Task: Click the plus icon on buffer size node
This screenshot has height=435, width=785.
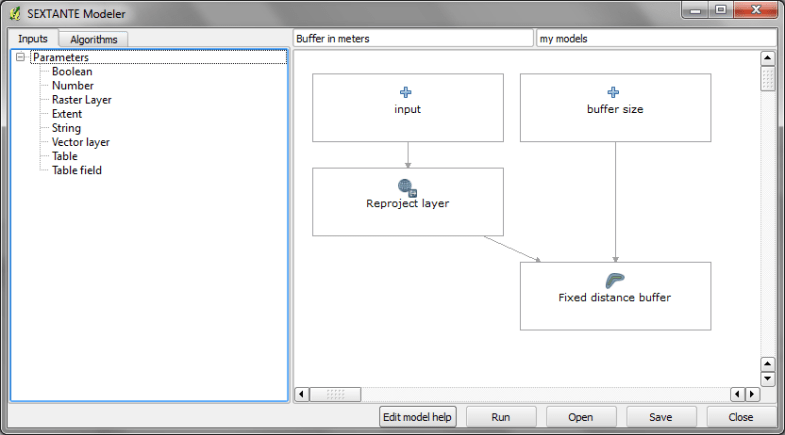Action: point(614,92)
